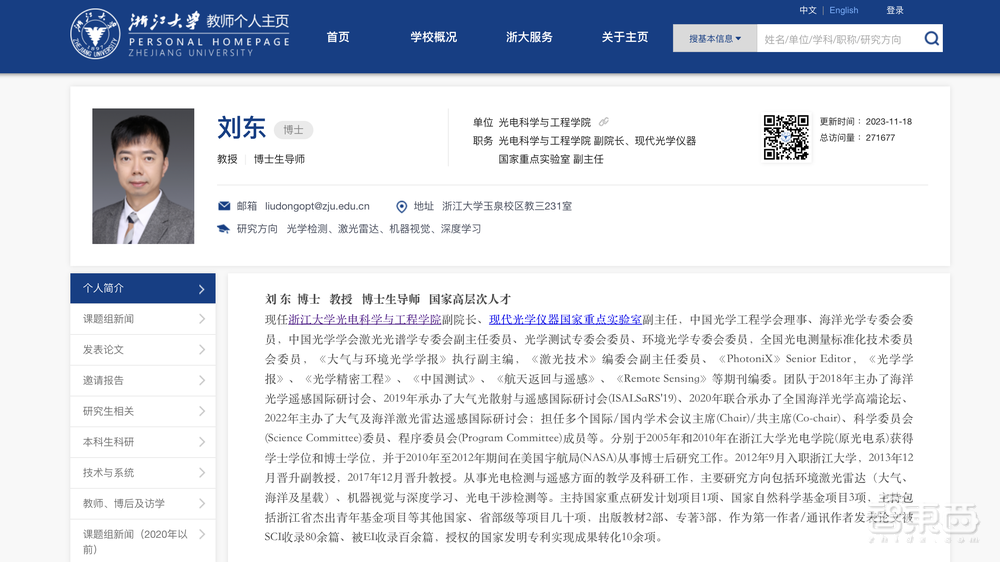
Task: Click the search magnifier icon
Action: [931, 39]
